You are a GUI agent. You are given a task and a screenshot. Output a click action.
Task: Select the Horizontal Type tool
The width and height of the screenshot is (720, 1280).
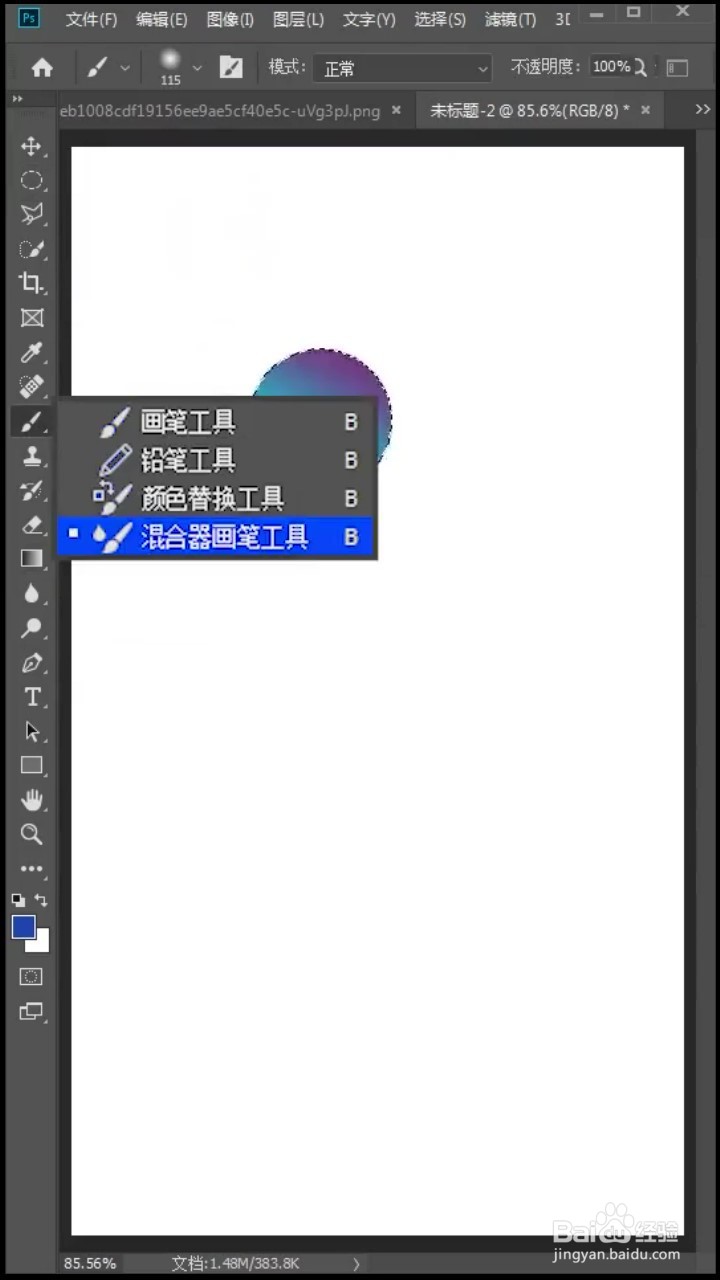pos(32,697)
